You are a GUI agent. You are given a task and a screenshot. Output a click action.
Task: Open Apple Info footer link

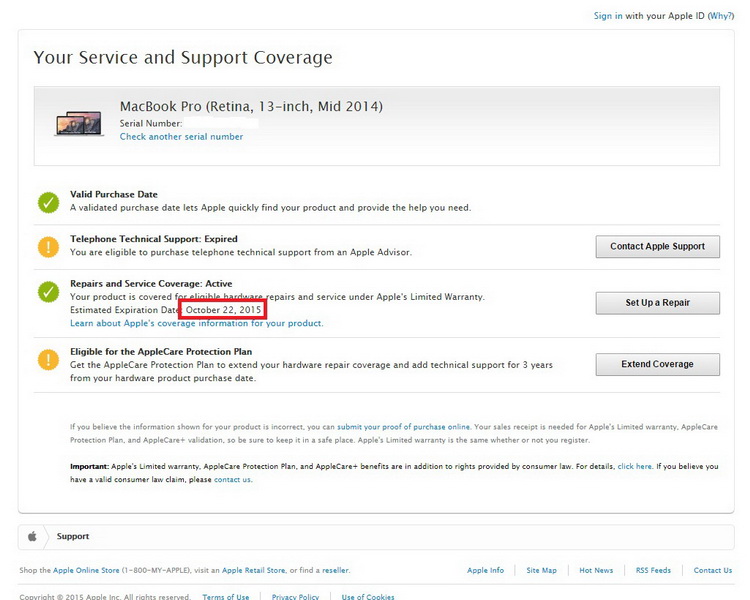[x=485, y=570]
